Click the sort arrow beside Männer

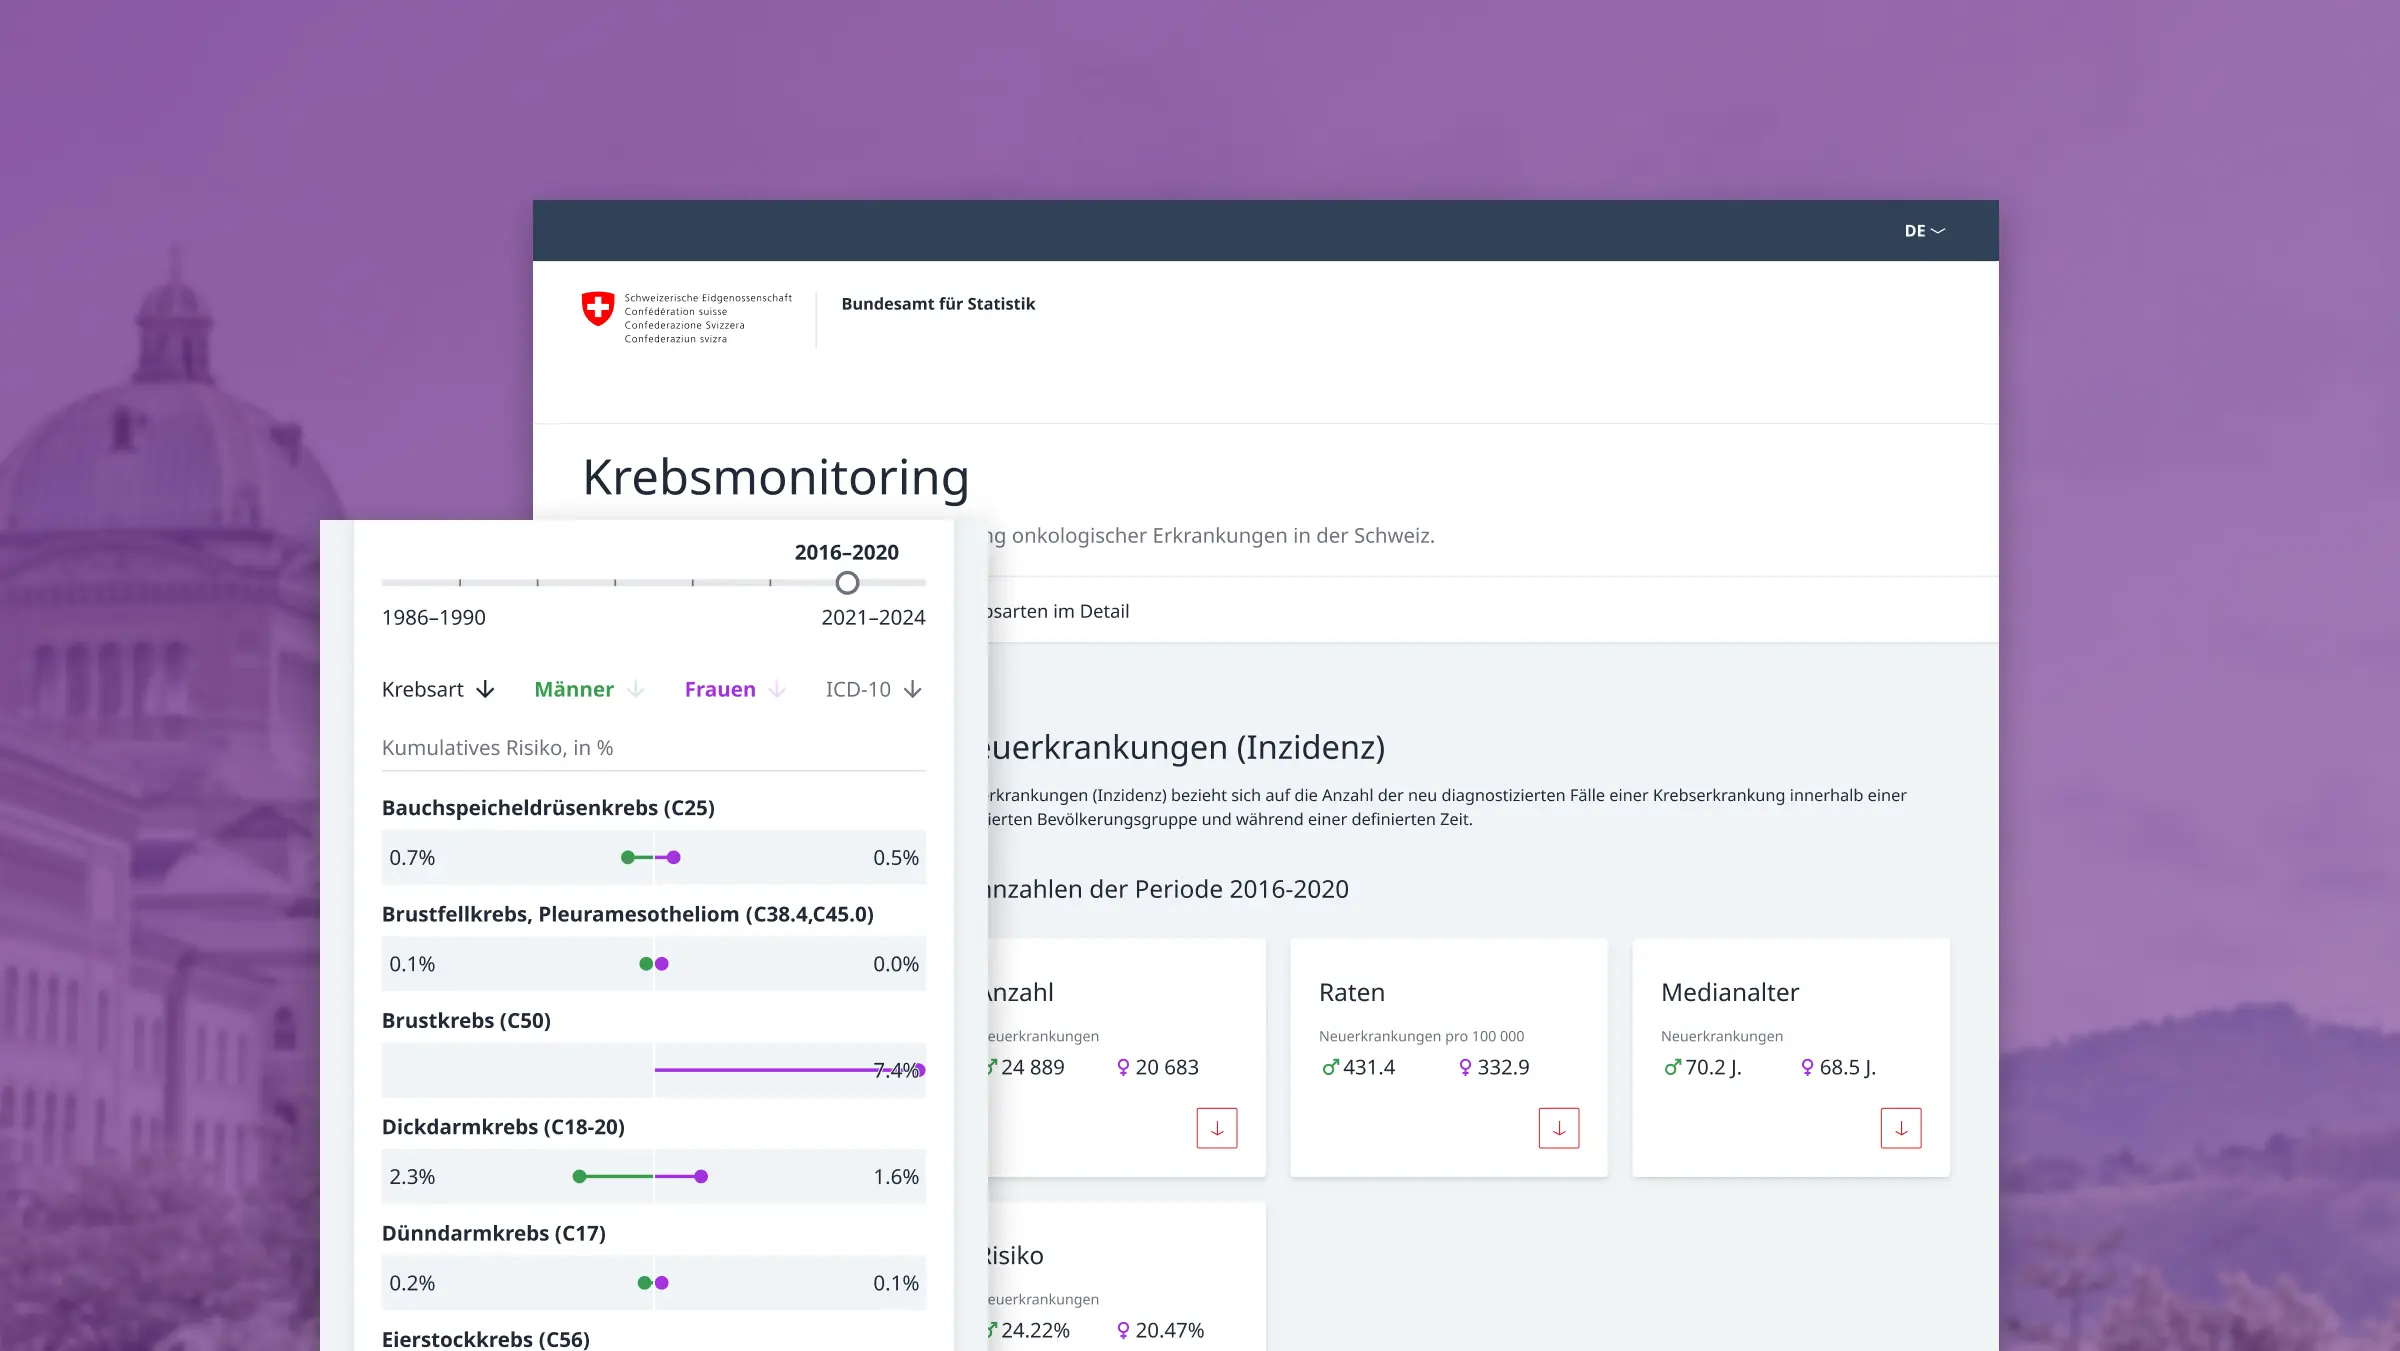click(x=636, y=690)
